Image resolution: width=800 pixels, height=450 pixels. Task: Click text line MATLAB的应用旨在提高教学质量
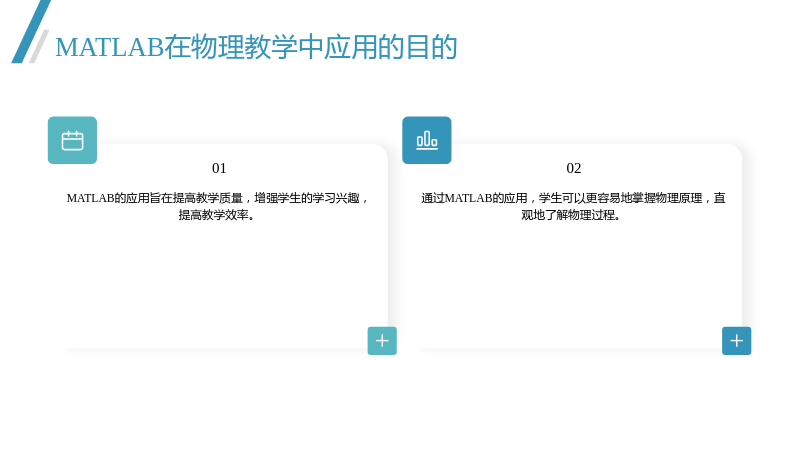155,198
